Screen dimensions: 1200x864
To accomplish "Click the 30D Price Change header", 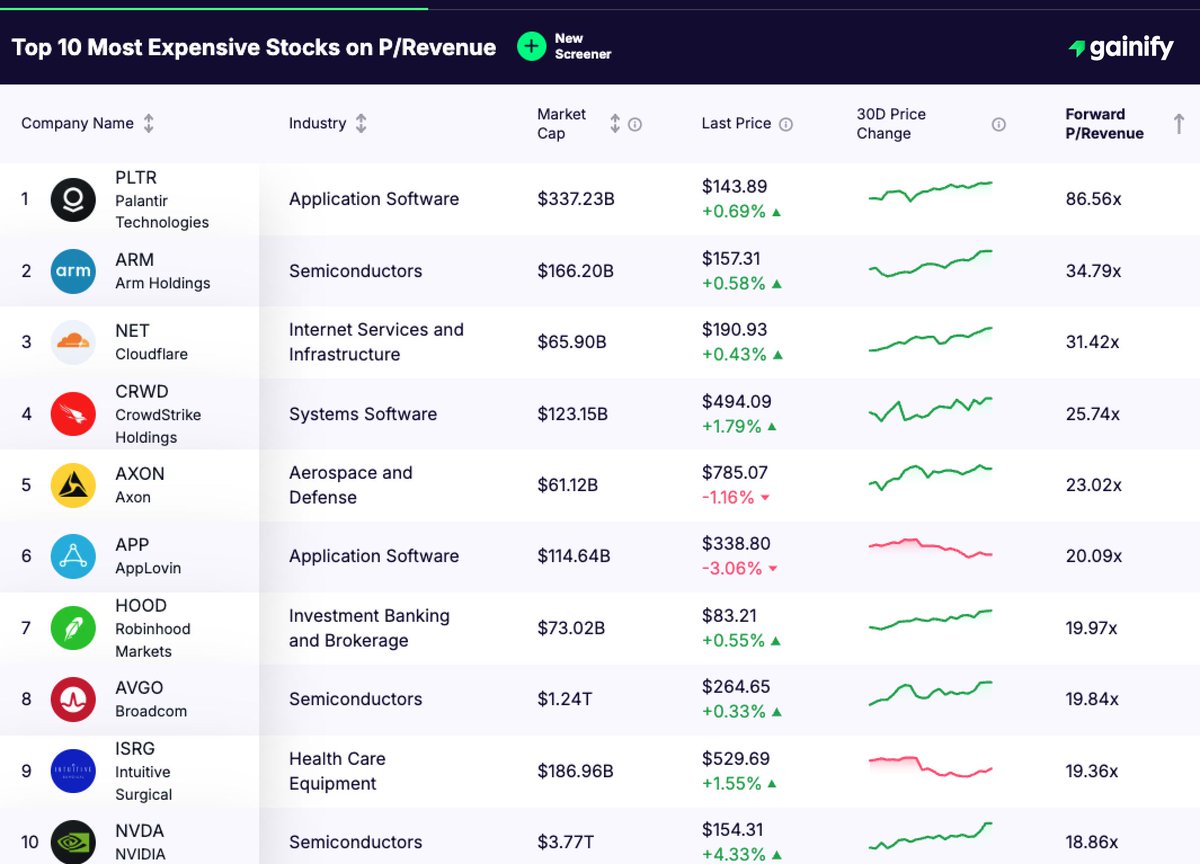I will click(891, 124).
